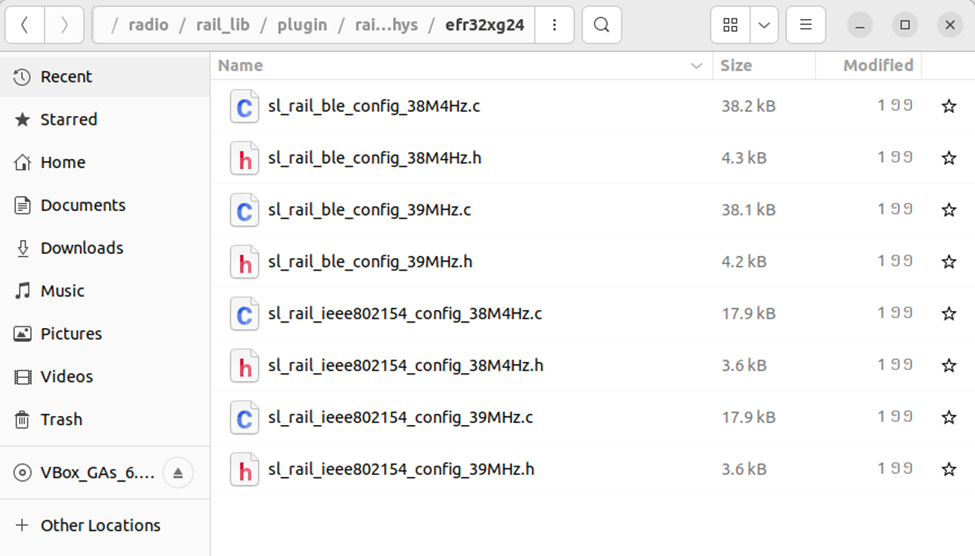Open Starred in the sidebar
Screen dimensions: 975x556
tap(68, 120)
